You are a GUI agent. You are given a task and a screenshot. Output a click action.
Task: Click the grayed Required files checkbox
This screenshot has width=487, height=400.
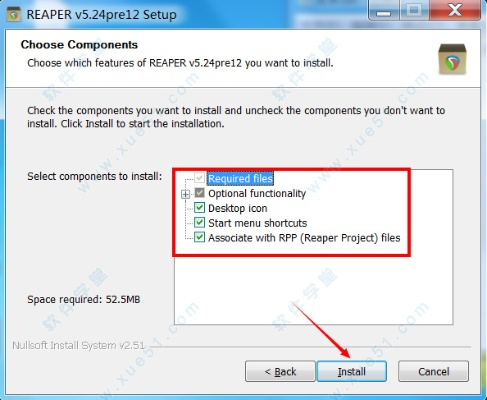tap(199, 178)
